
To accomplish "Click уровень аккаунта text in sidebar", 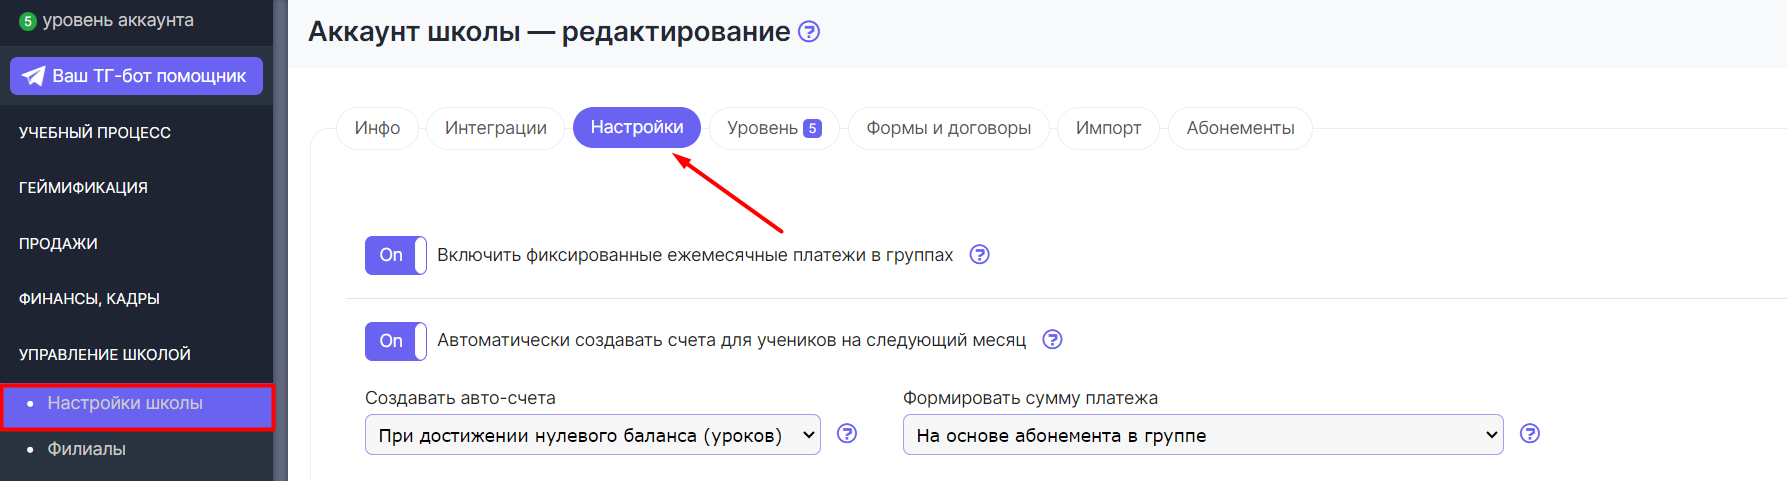I will pyautogui.click(x=118, y=20).
